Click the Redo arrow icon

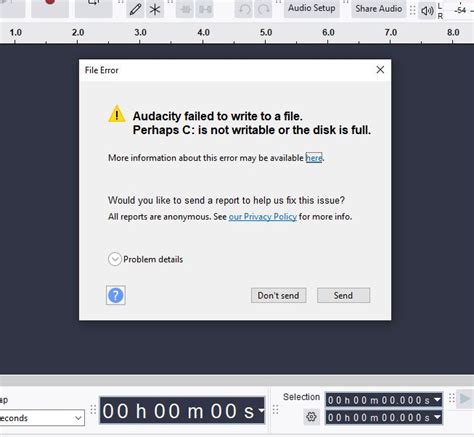coord(263,9)
